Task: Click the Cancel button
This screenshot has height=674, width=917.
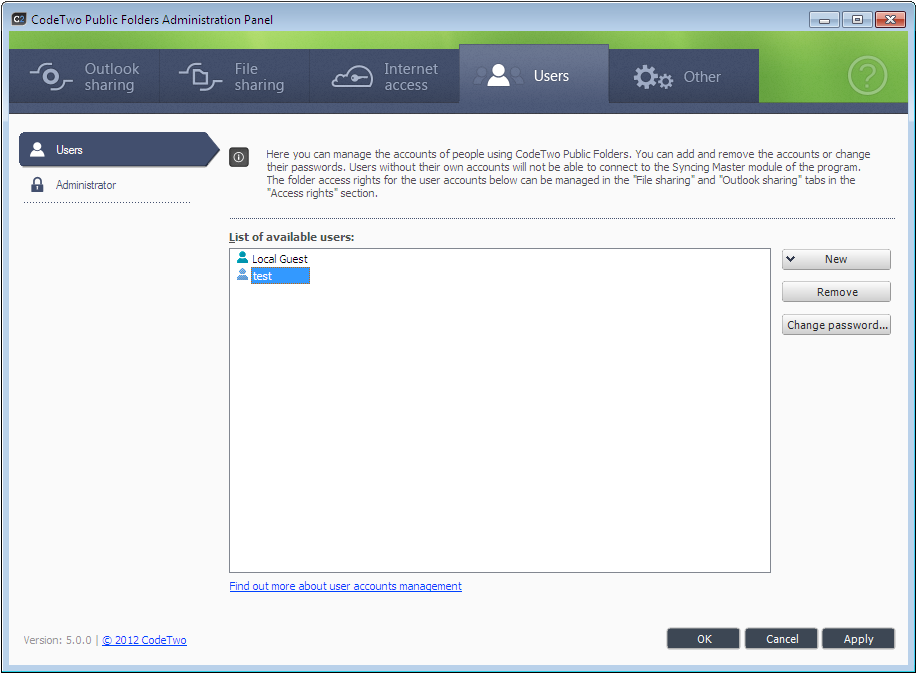Action: (782, 639)
